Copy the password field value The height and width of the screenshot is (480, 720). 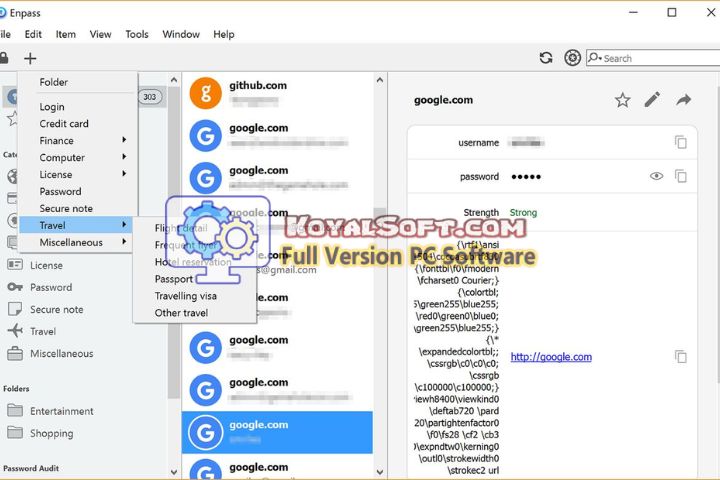pyautogui.click(x=681, y=176)
